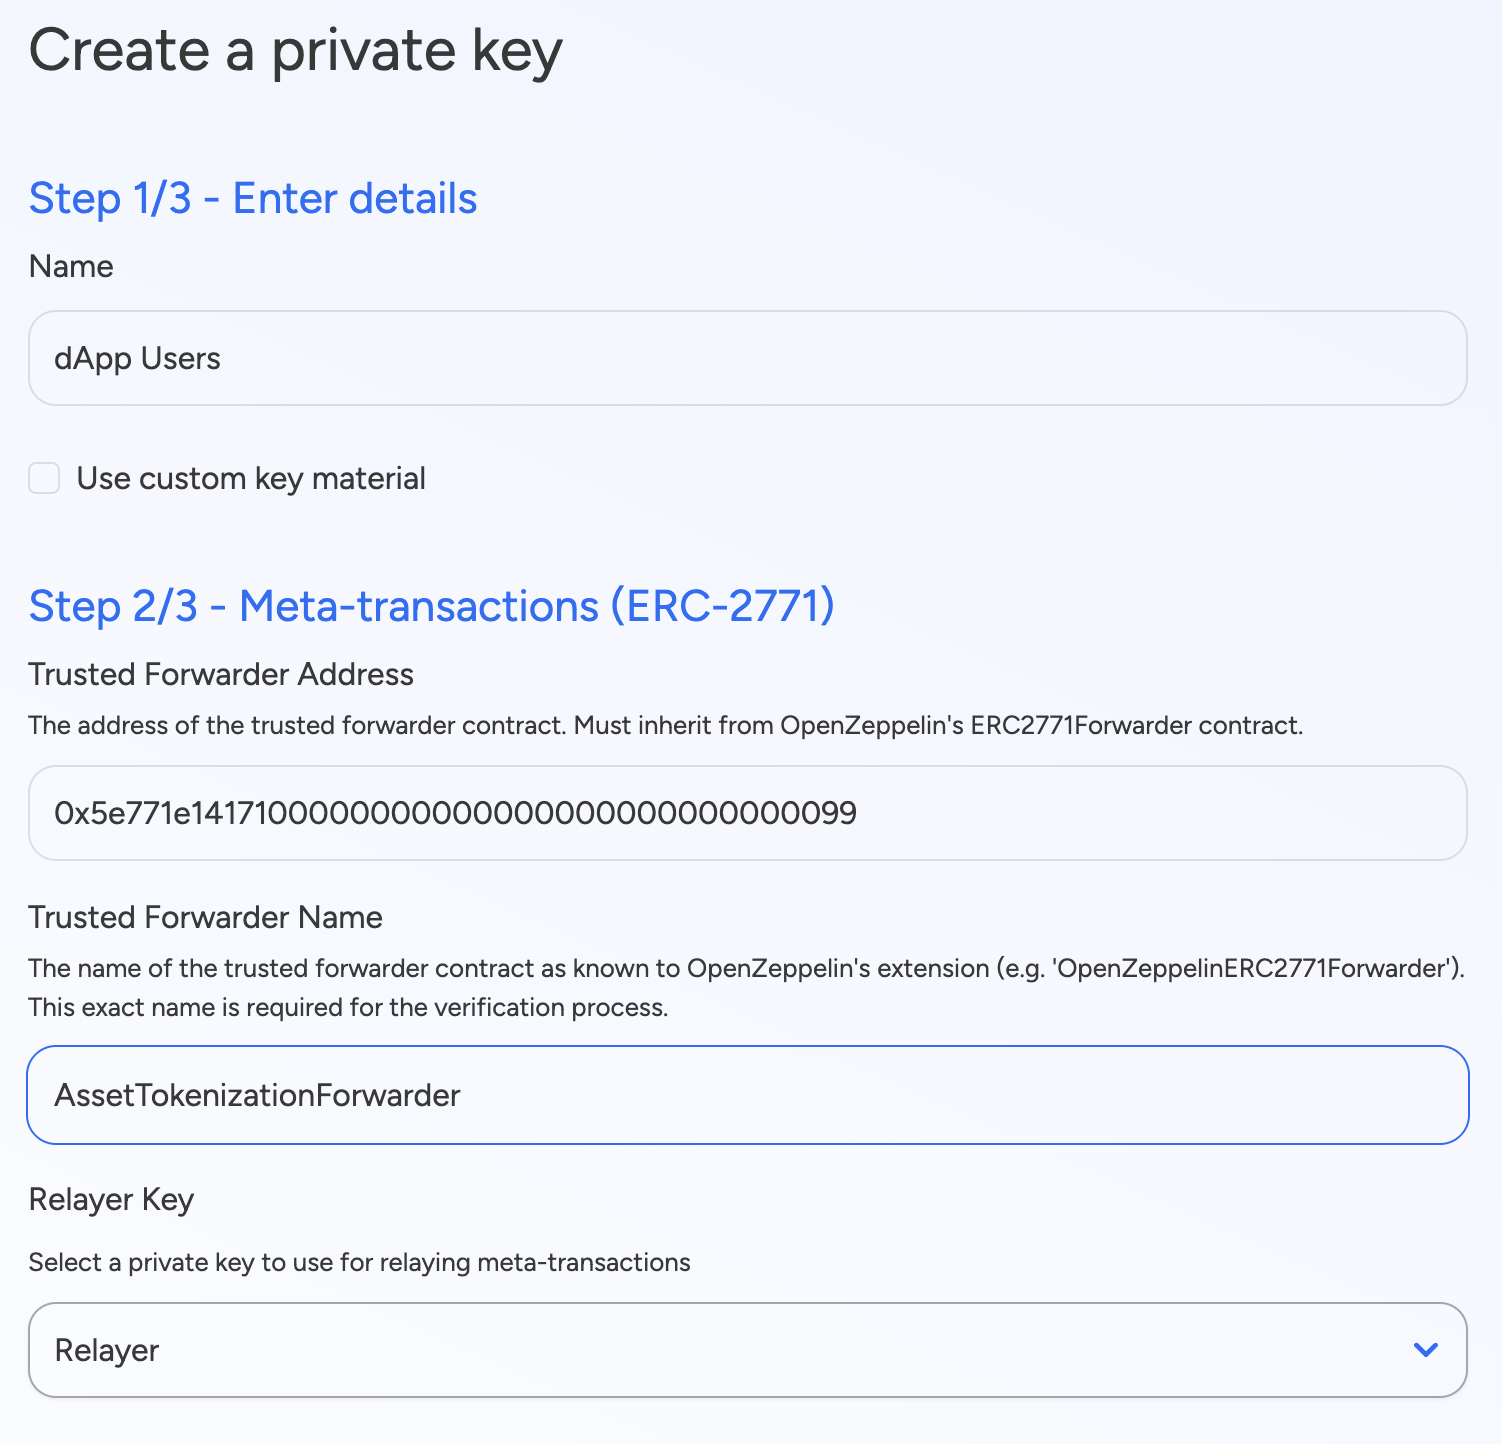Click the 'Relayer' selected value in the dropdown
Image resolution: width=1502 pixels, height=1444 pixels.
click(x=107, y=1350)
